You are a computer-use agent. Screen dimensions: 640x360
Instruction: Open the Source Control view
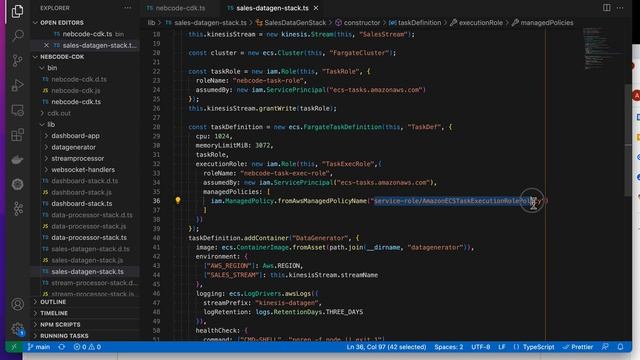coord(18,60)
